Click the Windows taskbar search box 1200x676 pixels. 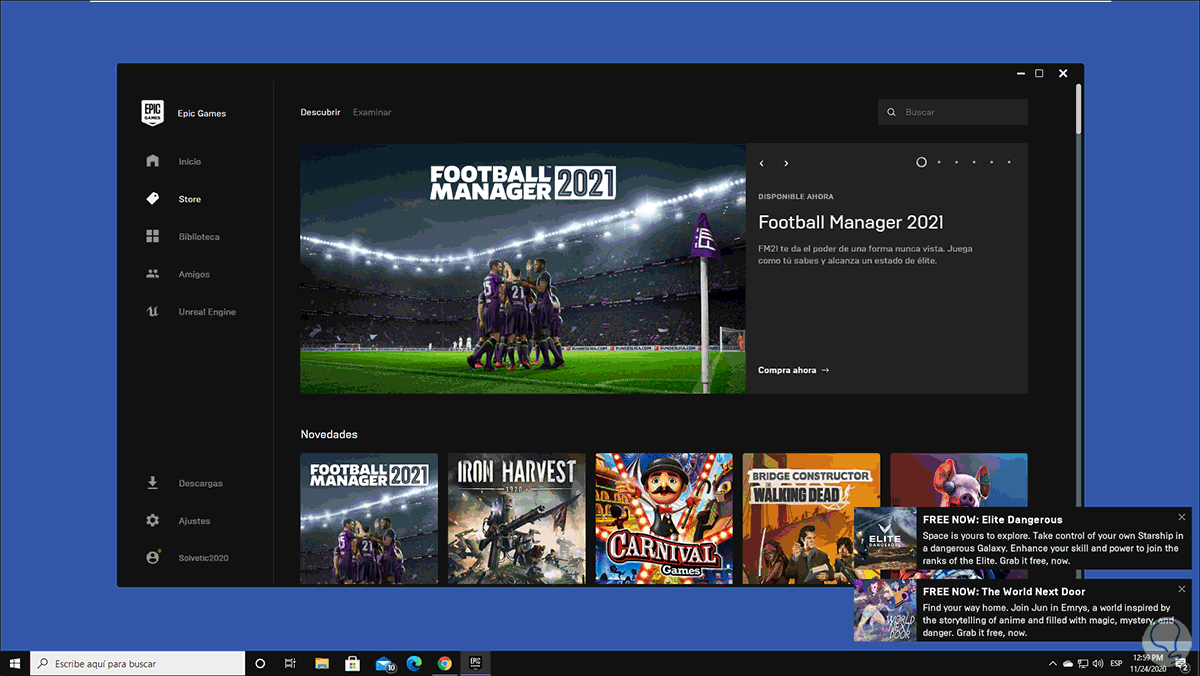coord(138,663)
